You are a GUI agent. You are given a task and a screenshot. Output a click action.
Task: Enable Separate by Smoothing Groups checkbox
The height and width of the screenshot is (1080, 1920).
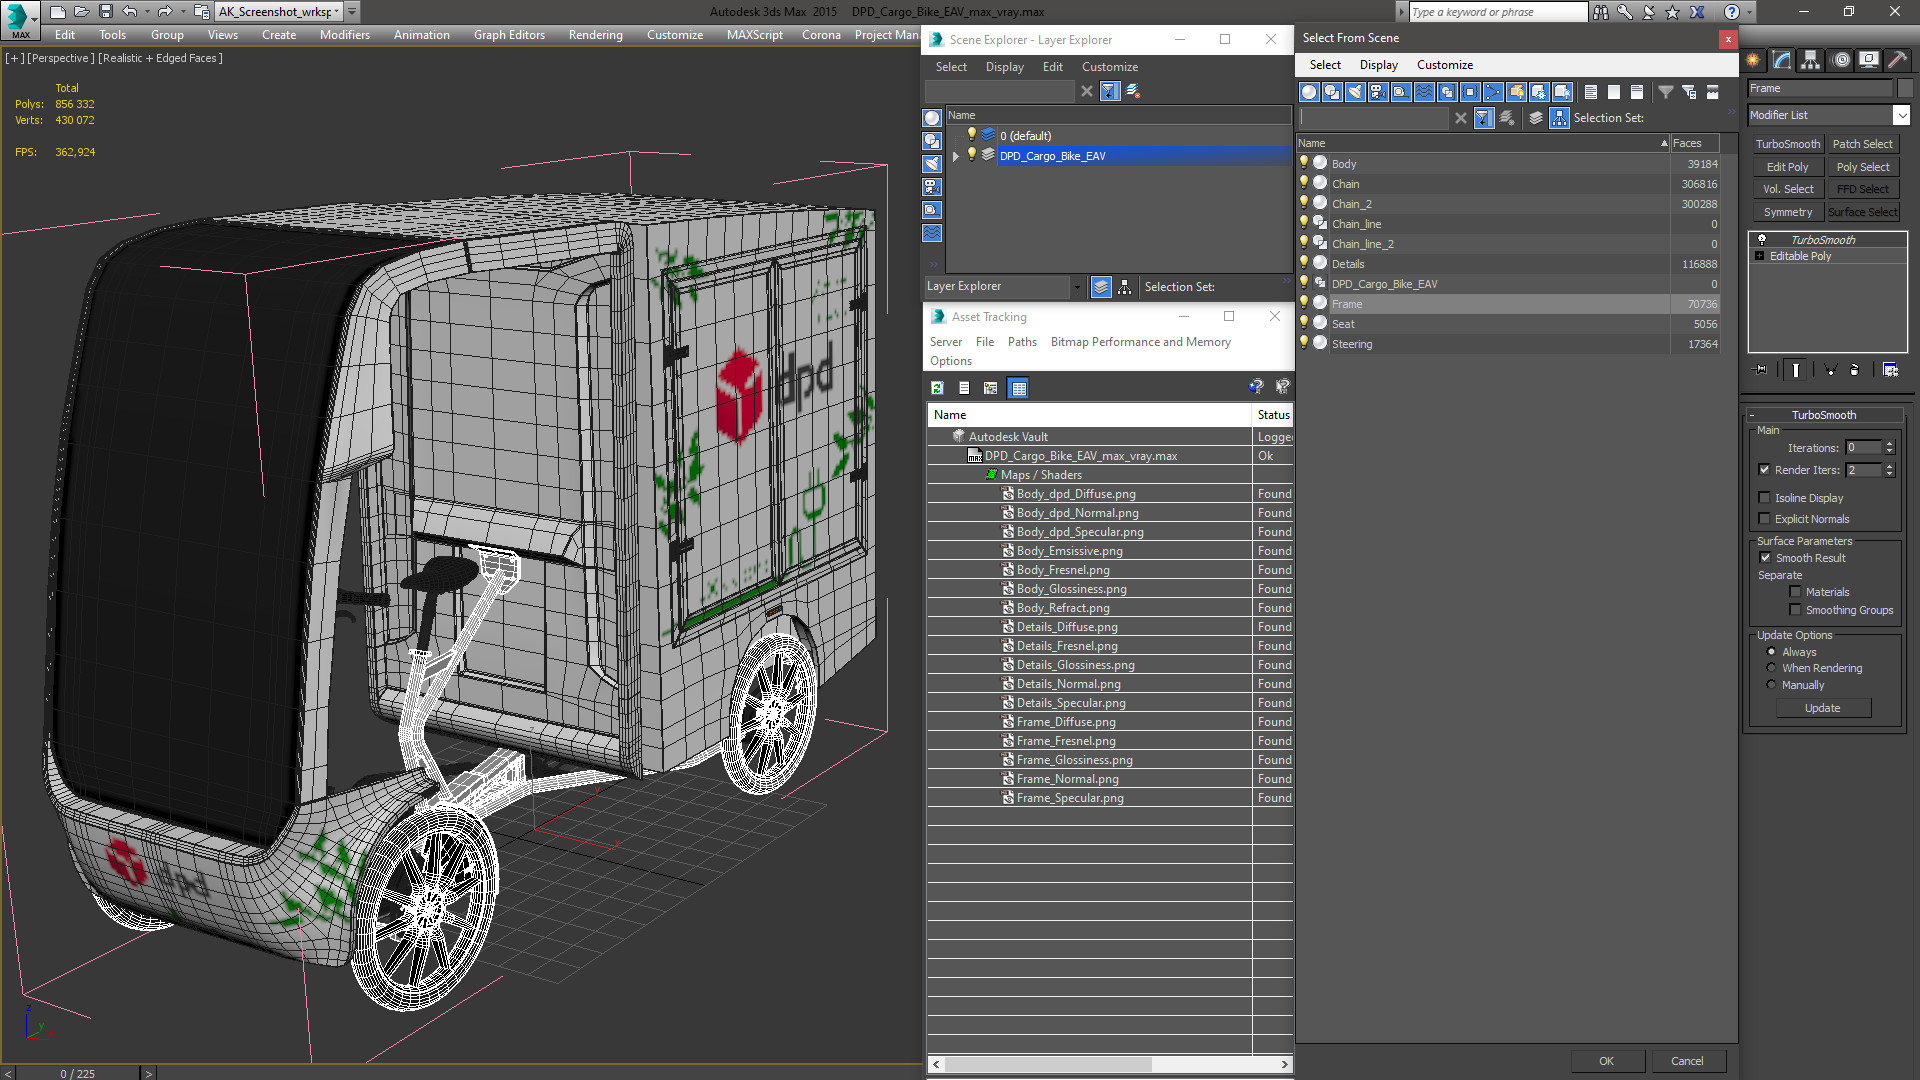[x=1795, y=609]
